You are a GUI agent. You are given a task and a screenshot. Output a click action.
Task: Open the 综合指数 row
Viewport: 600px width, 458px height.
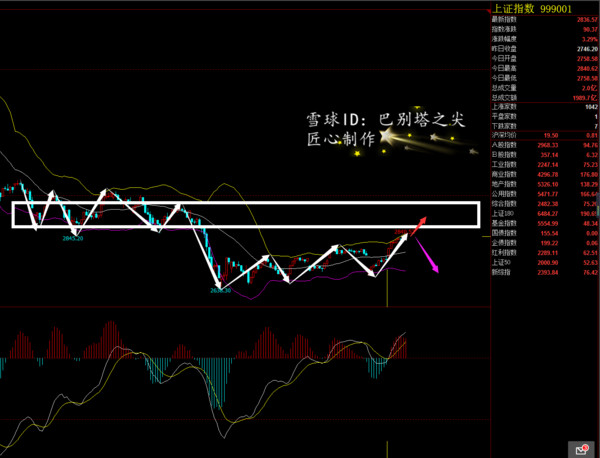545,204
